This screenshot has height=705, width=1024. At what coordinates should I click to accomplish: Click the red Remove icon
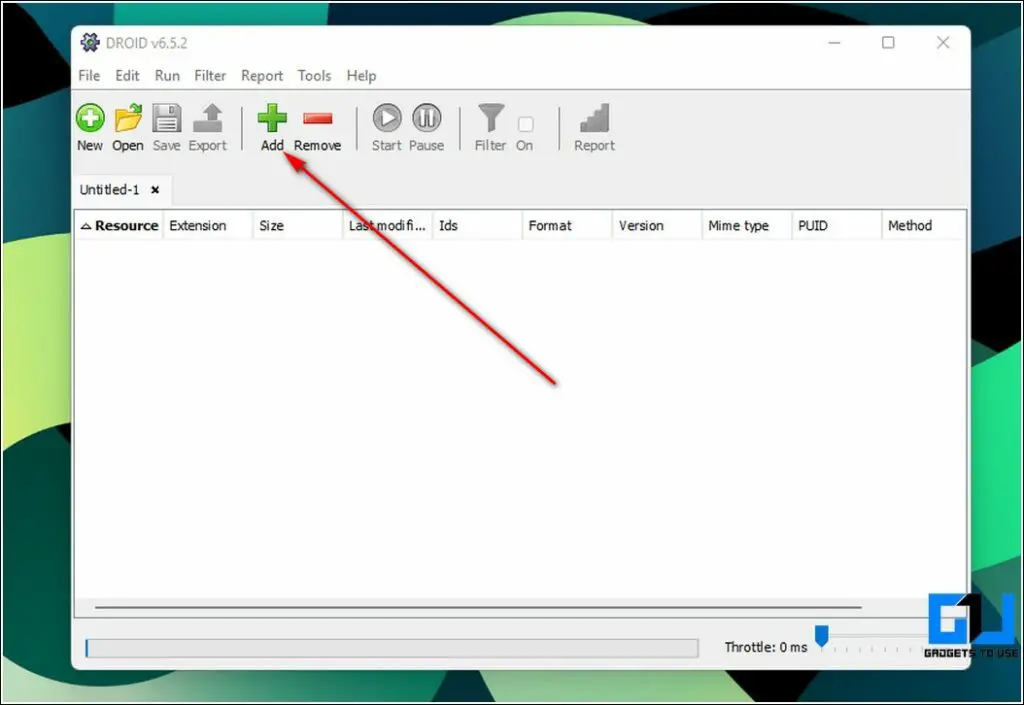tap(317, 118)
